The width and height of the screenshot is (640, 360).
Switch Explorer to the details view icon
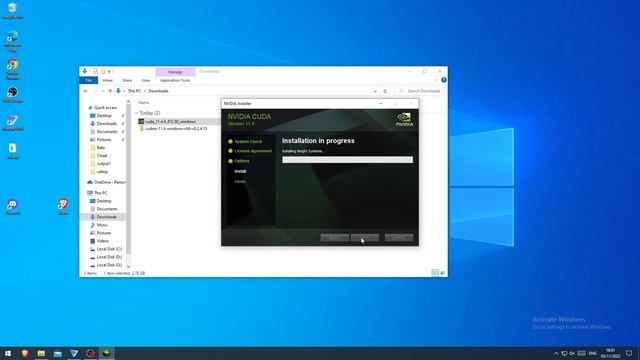[435, 273]
